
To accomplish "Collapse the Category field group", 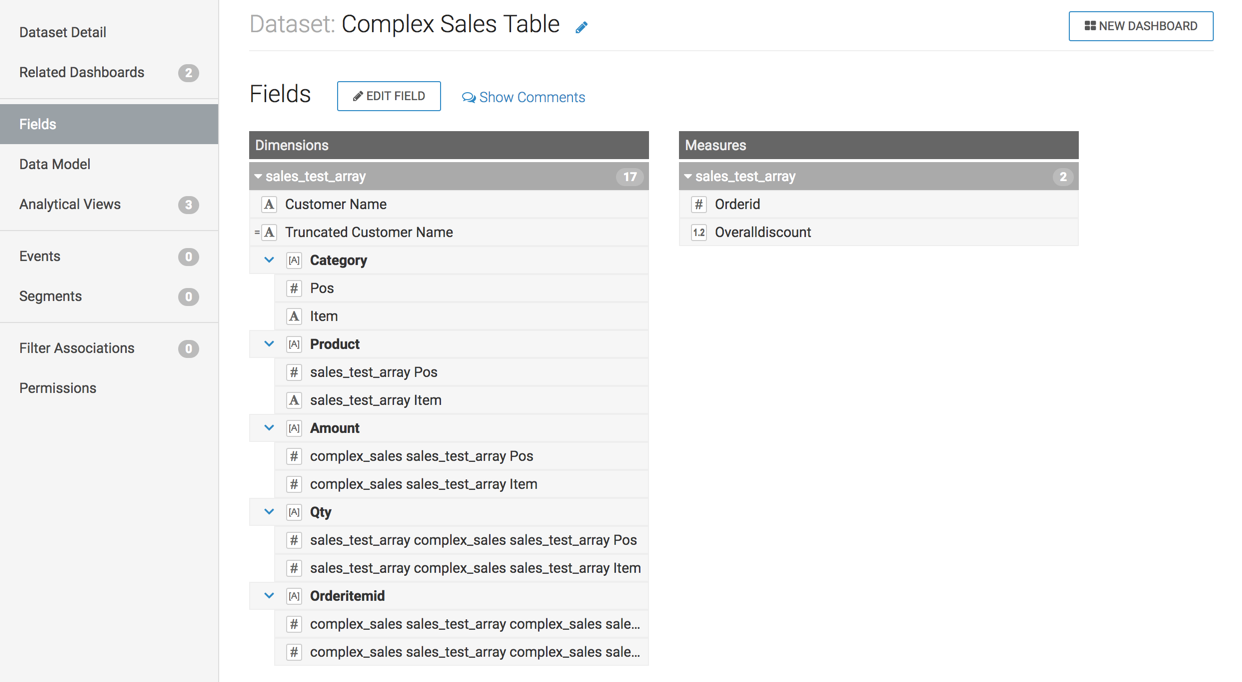I will click(269, 260).
